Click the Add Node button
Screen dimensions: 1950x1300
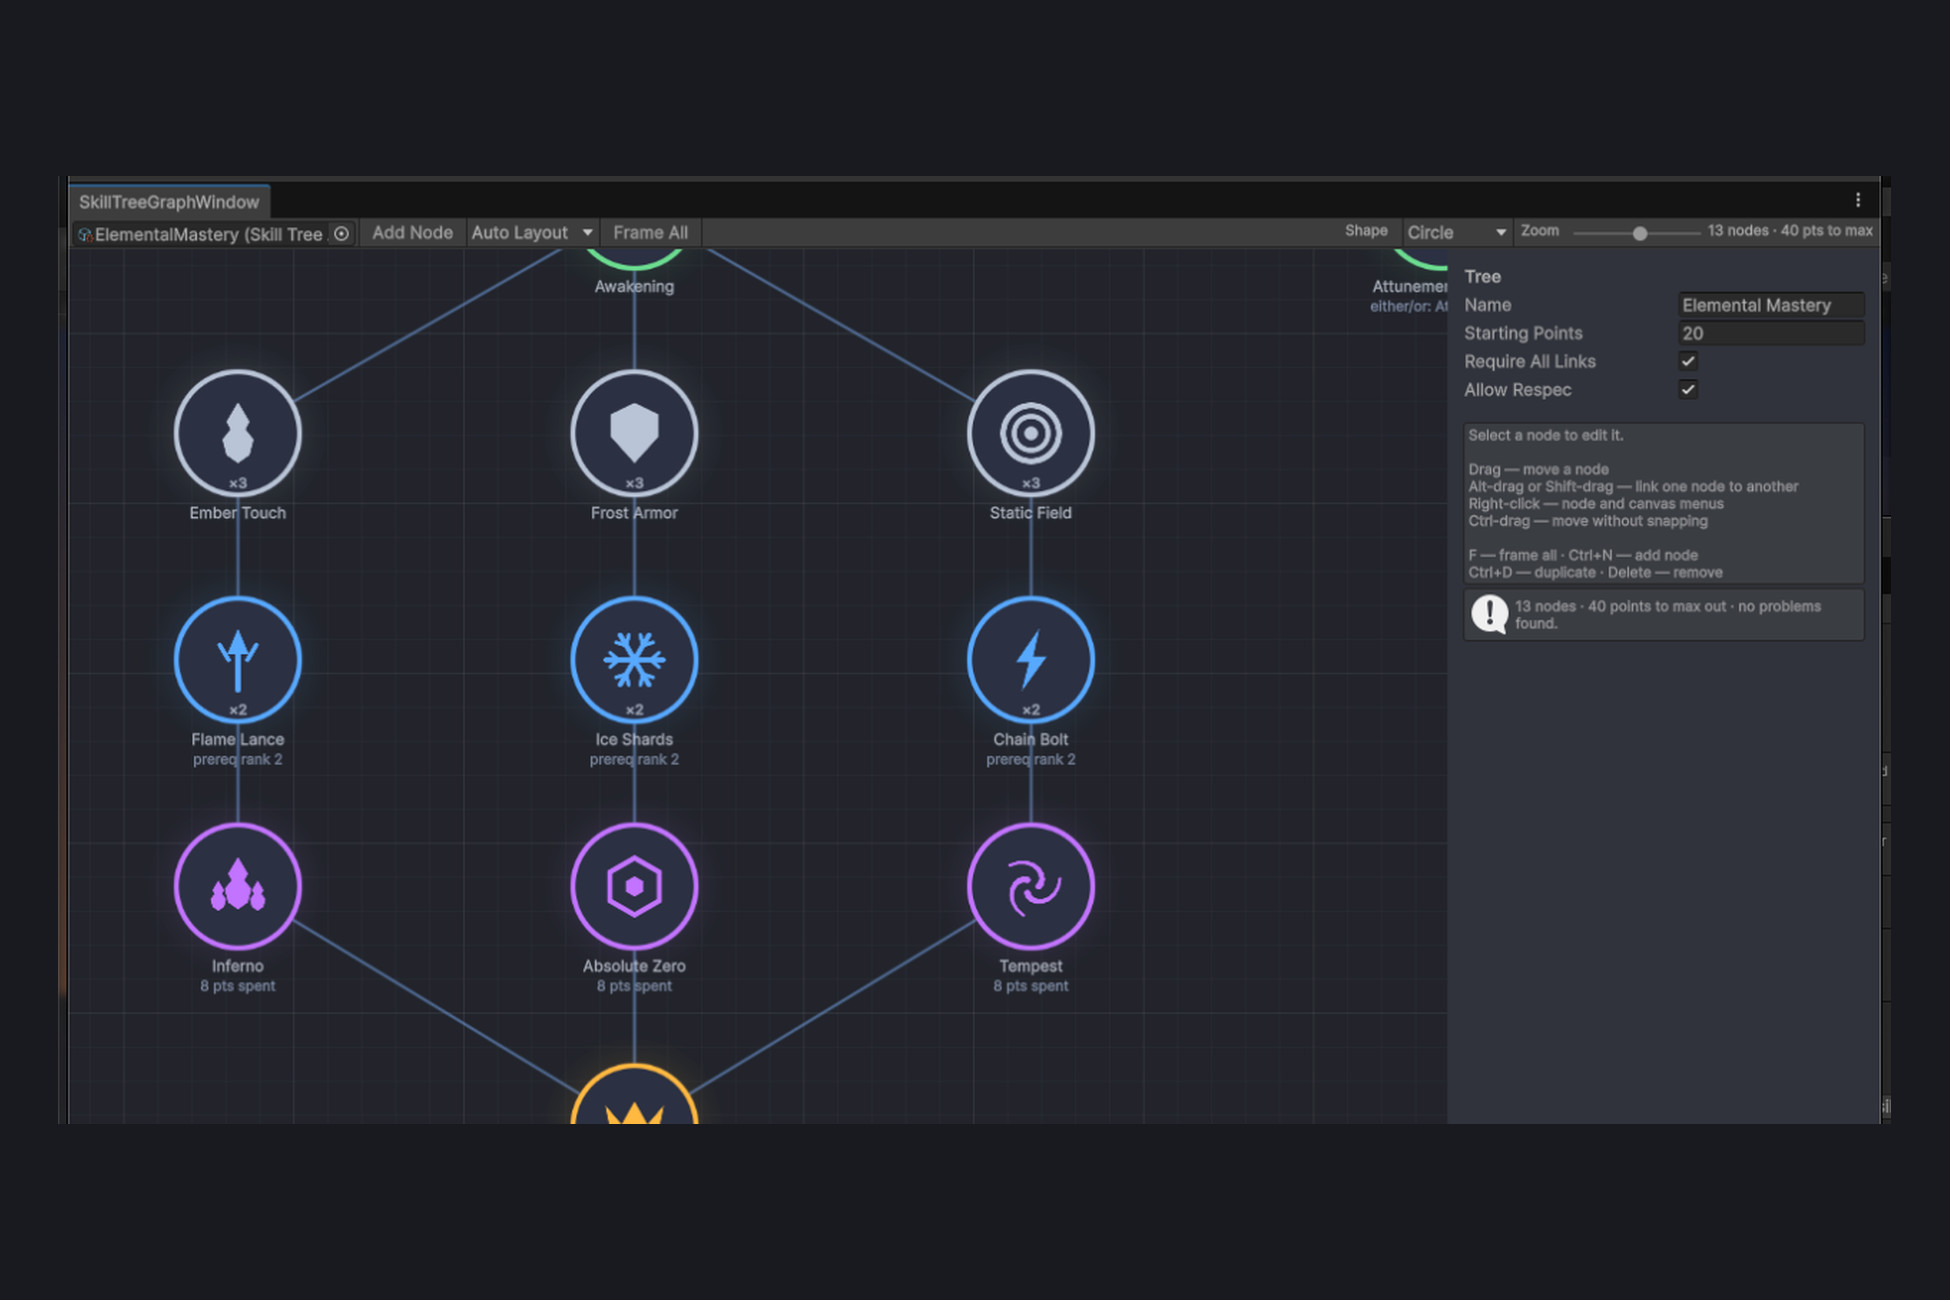pos(412,232)
